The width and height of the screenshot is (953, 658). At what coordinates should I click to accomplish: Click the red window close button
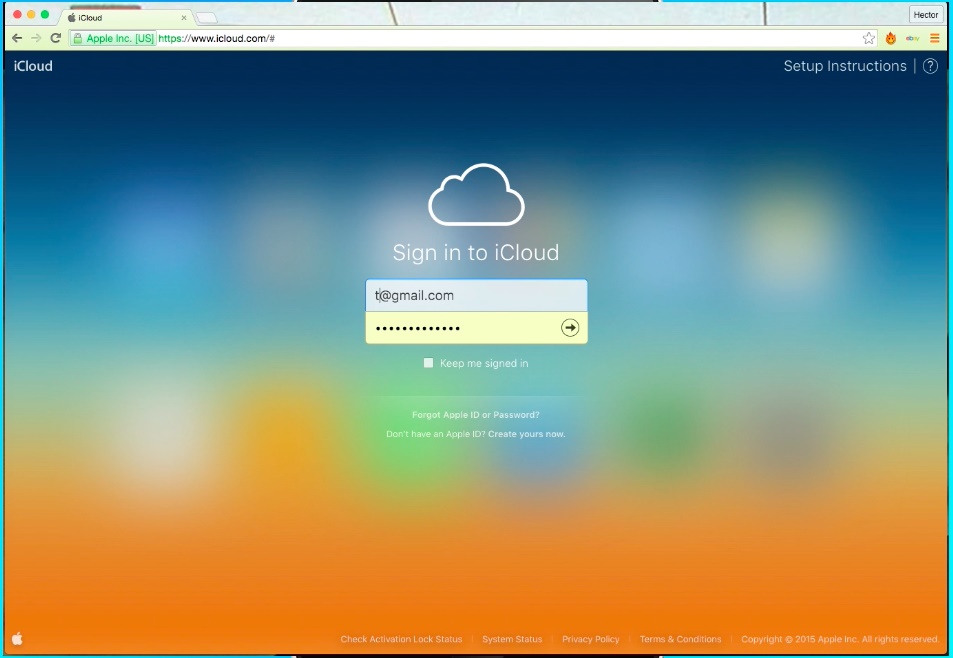tap(17, 15)
